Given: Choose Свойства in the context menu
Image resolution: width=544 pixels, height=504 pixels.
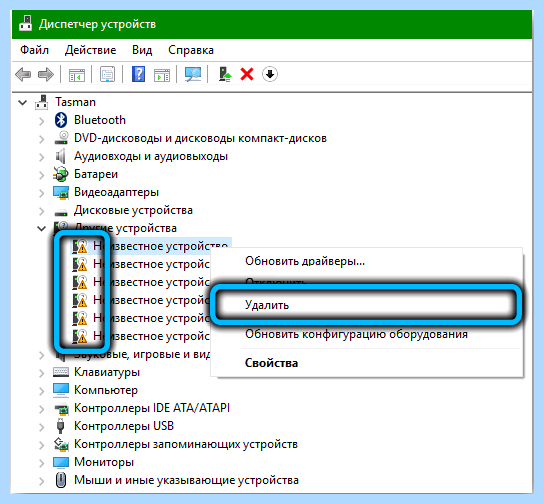Looking at the screenshot, I should [366, 363].
